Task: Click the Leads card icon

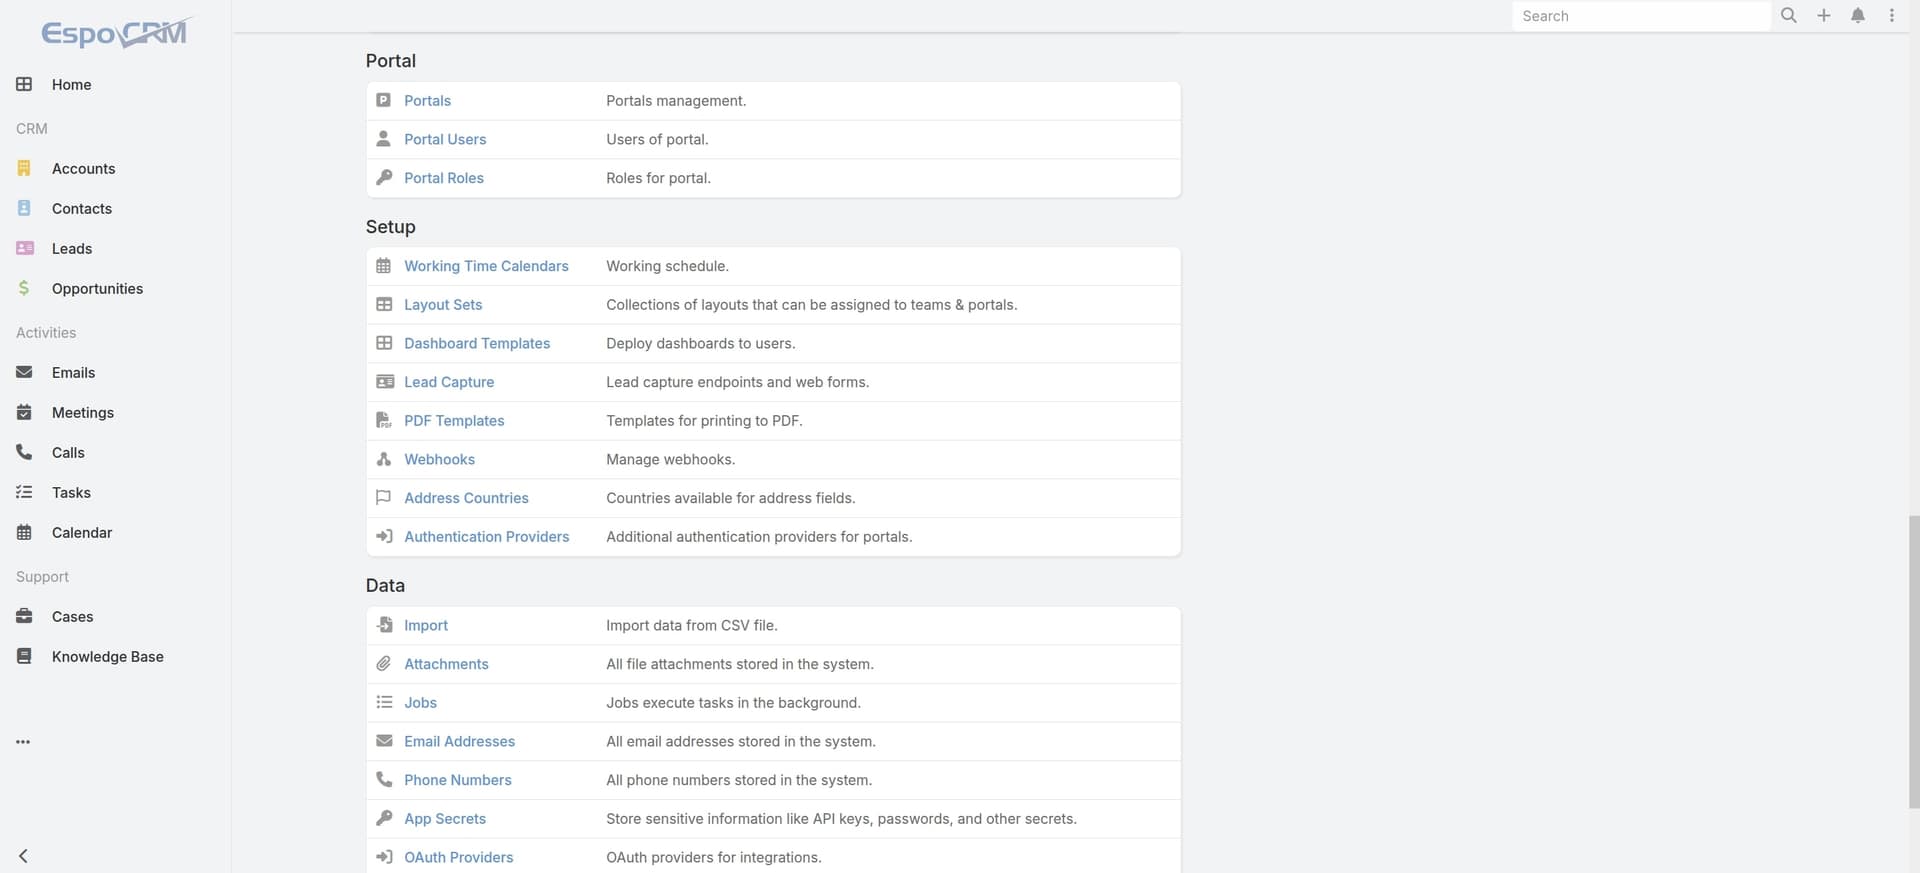Action: click(25, 248)
